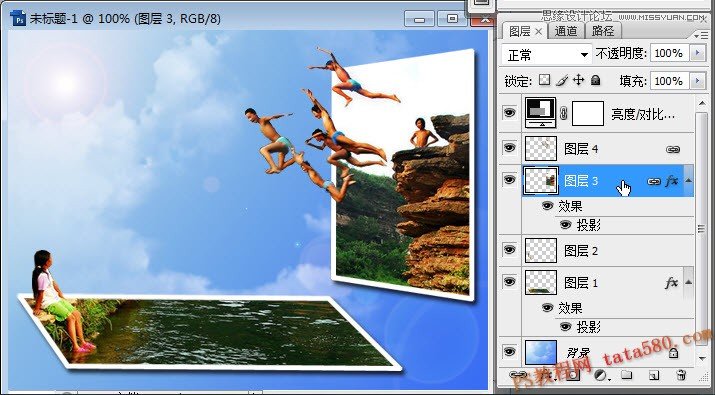Hide the 背景 layer
715x395 pixels.
click(x=509, y=351)
